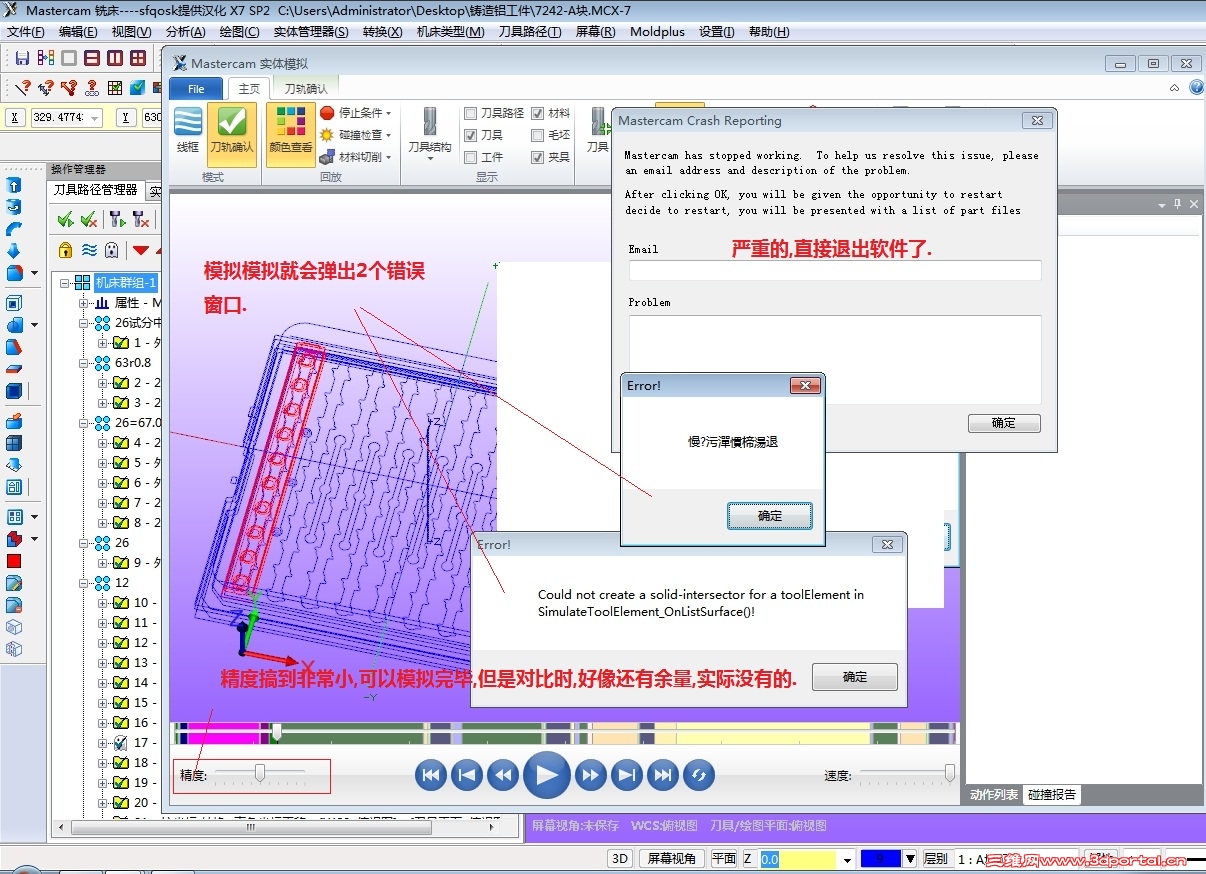The image size is (1206, 874).
Task: Click the four-viewport layout icon in the toolbar
Action: point(138,59)
